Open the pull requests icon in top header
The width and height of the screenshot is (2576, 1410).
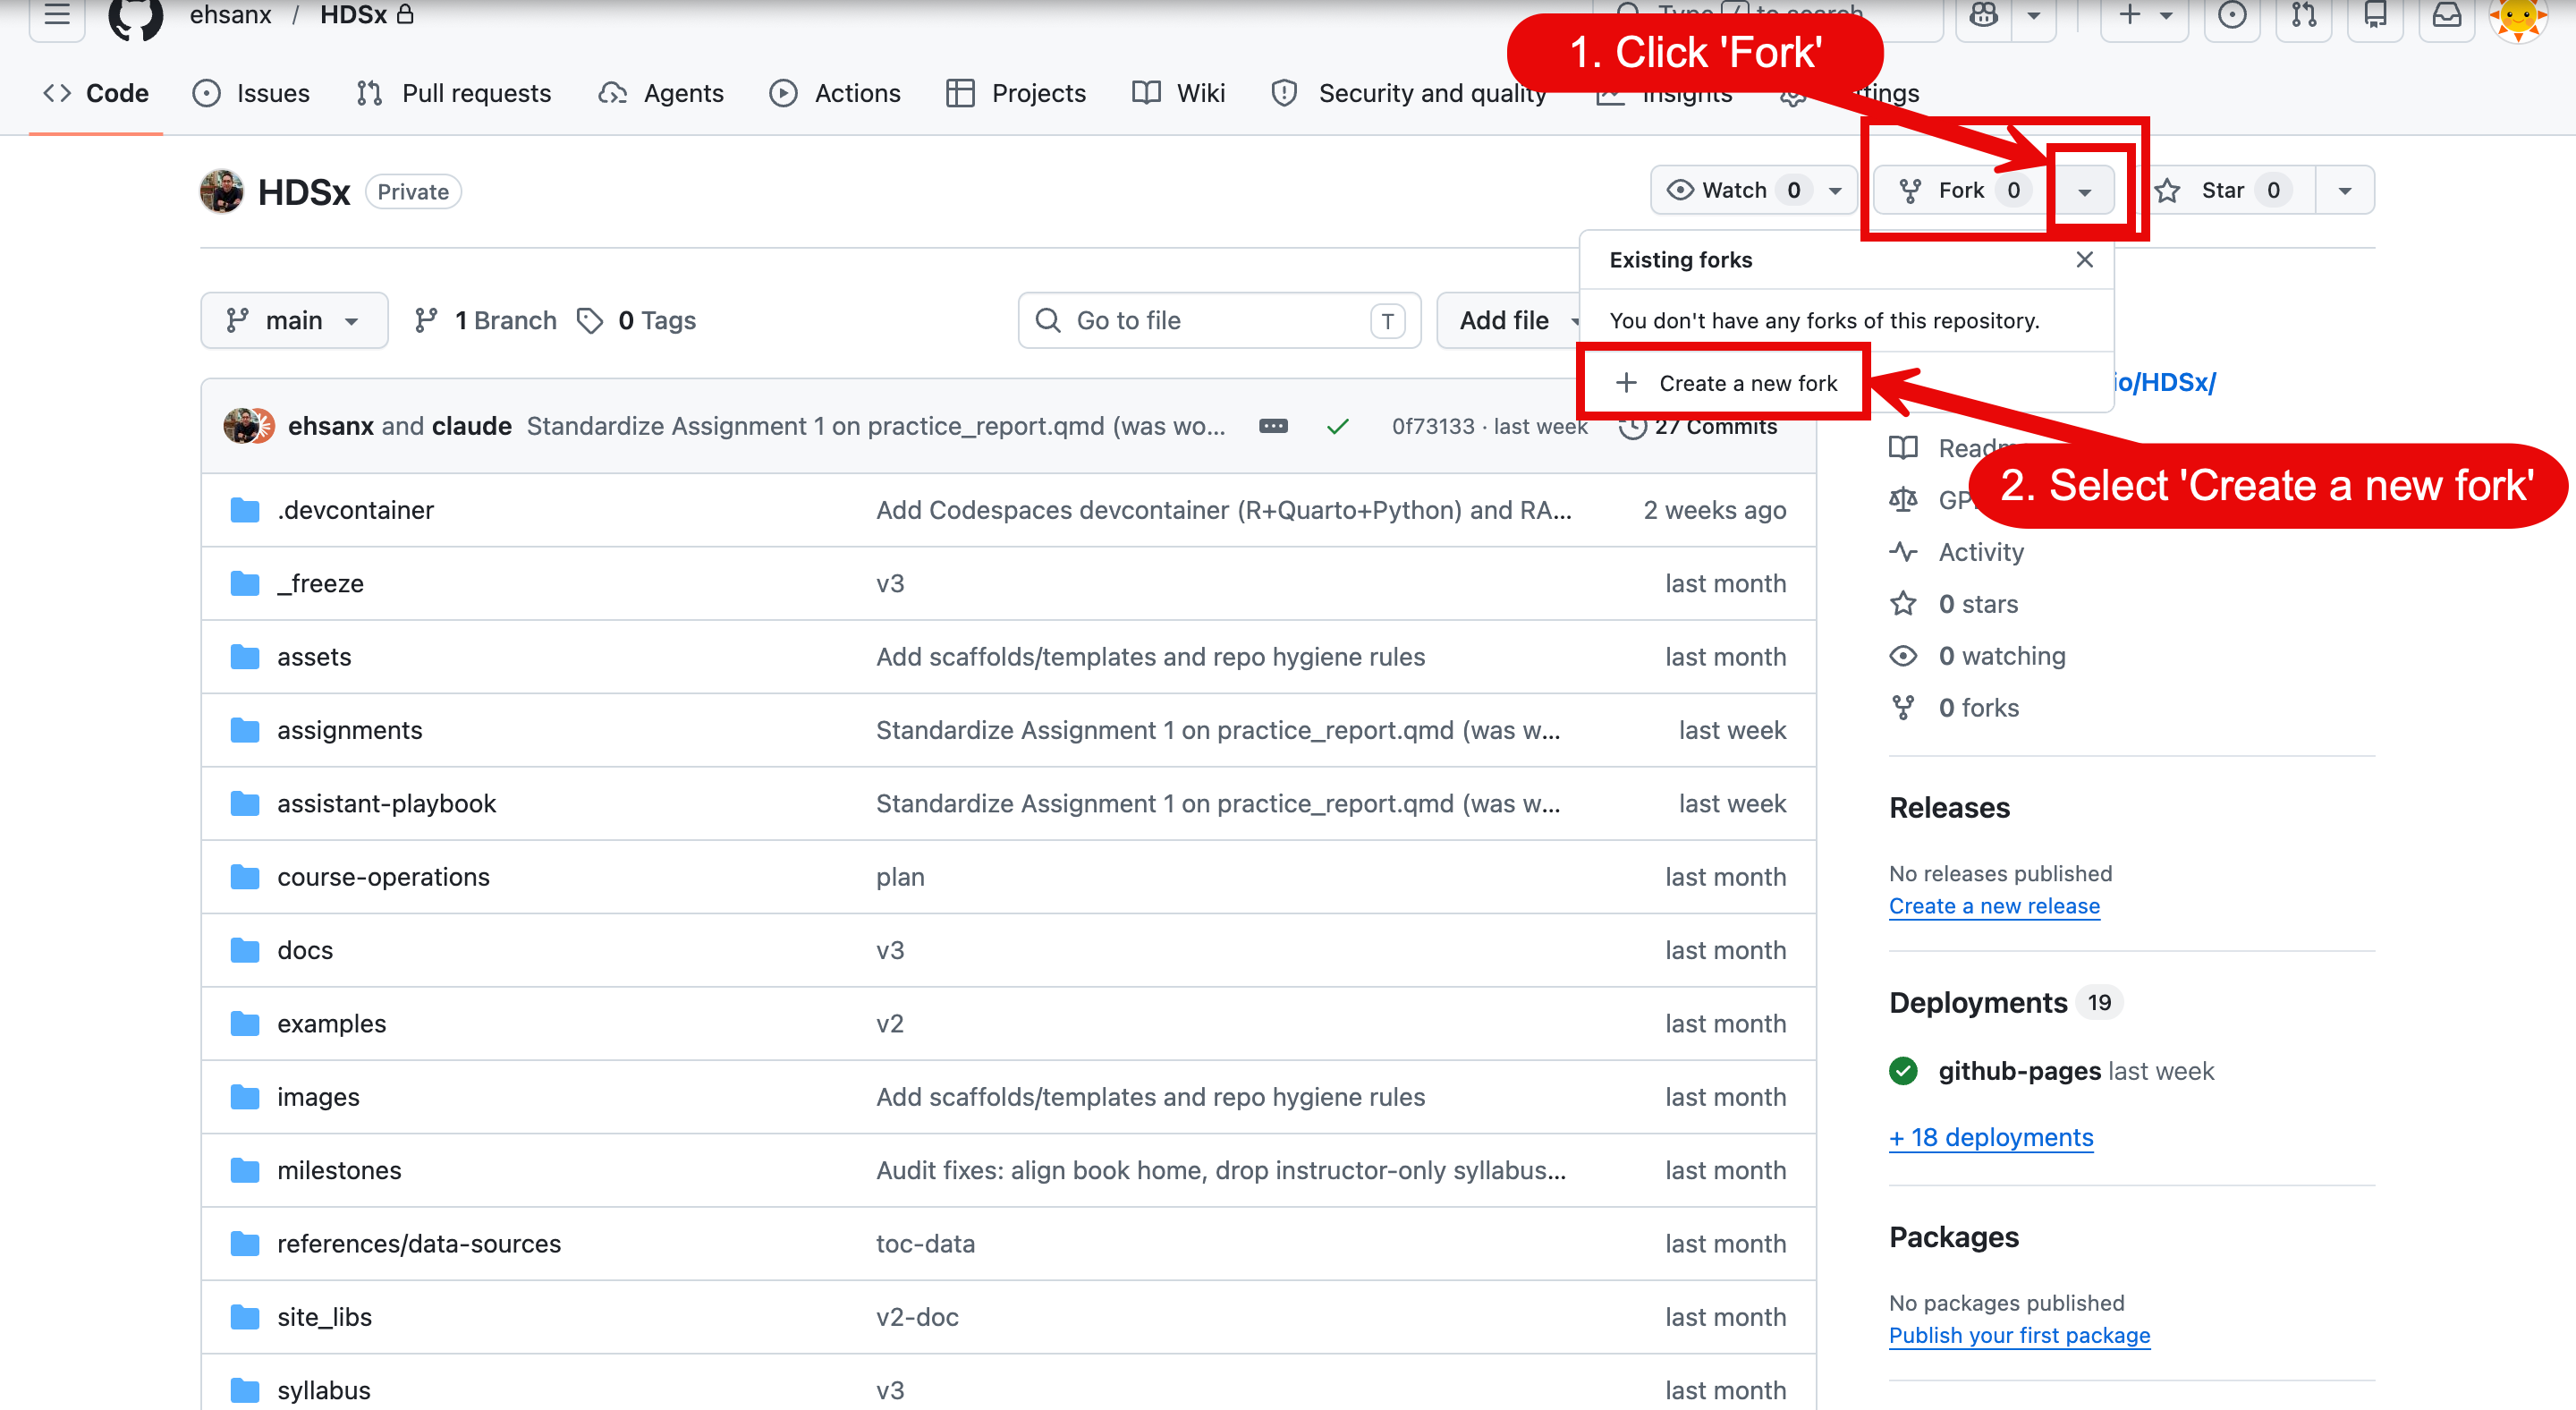(x=2303, y=15)
